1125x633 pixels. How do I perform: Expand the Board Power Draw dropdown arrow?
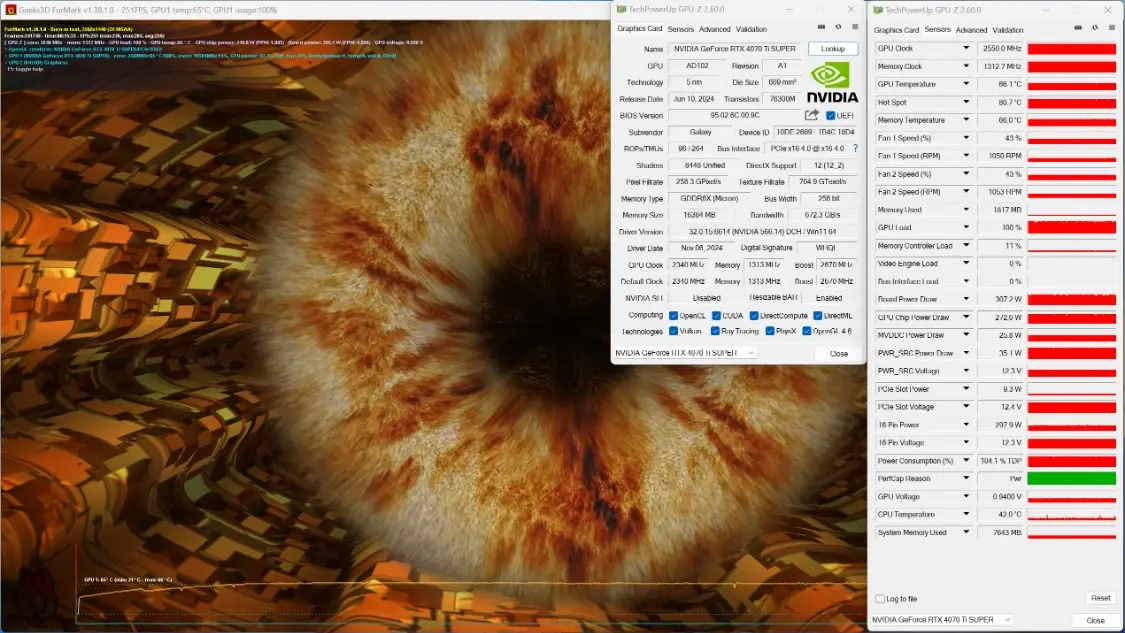(966, 299)
